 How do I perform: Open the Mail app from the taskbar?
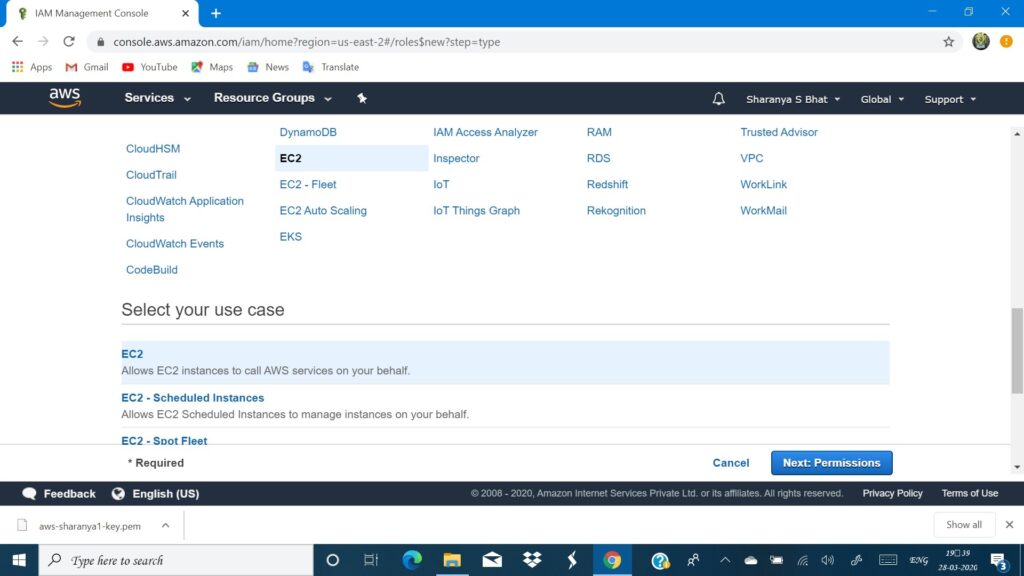(492, 560)
